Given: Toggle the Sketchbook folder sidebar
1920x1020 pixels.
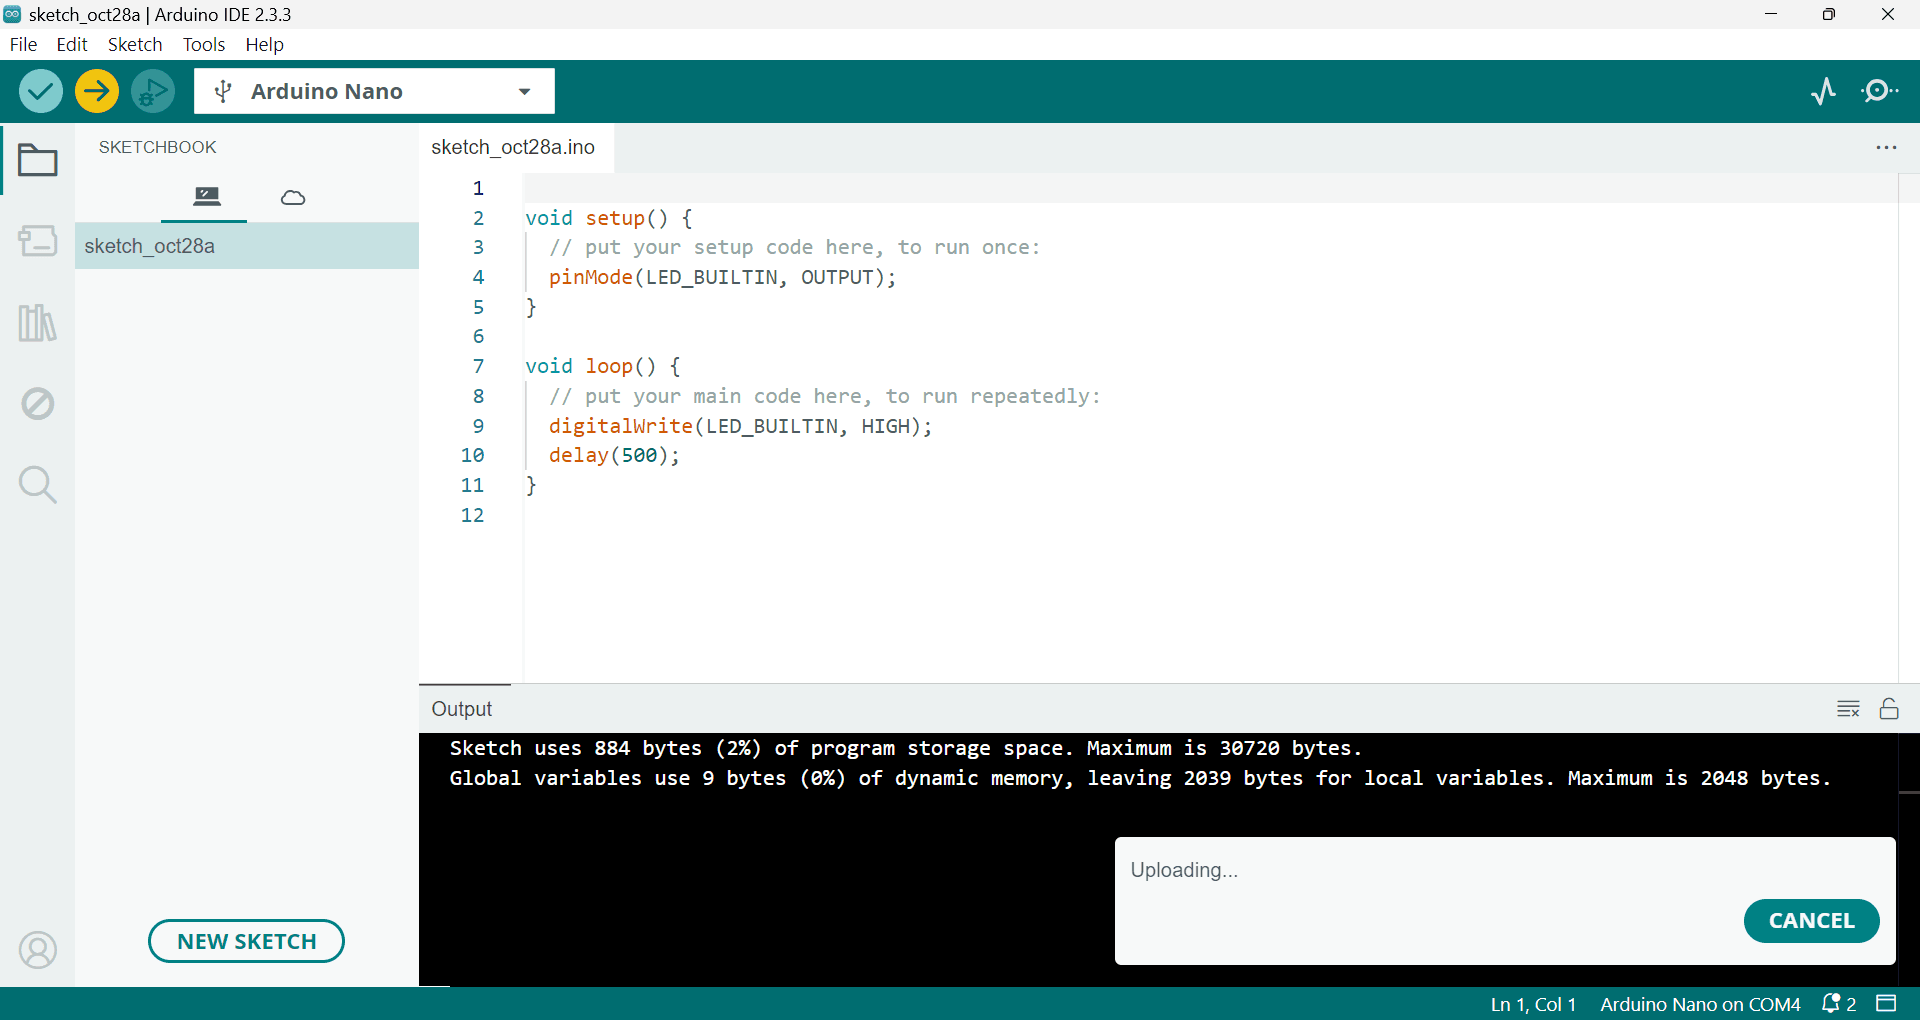Looking at the screenshot, I should point(38,160).
